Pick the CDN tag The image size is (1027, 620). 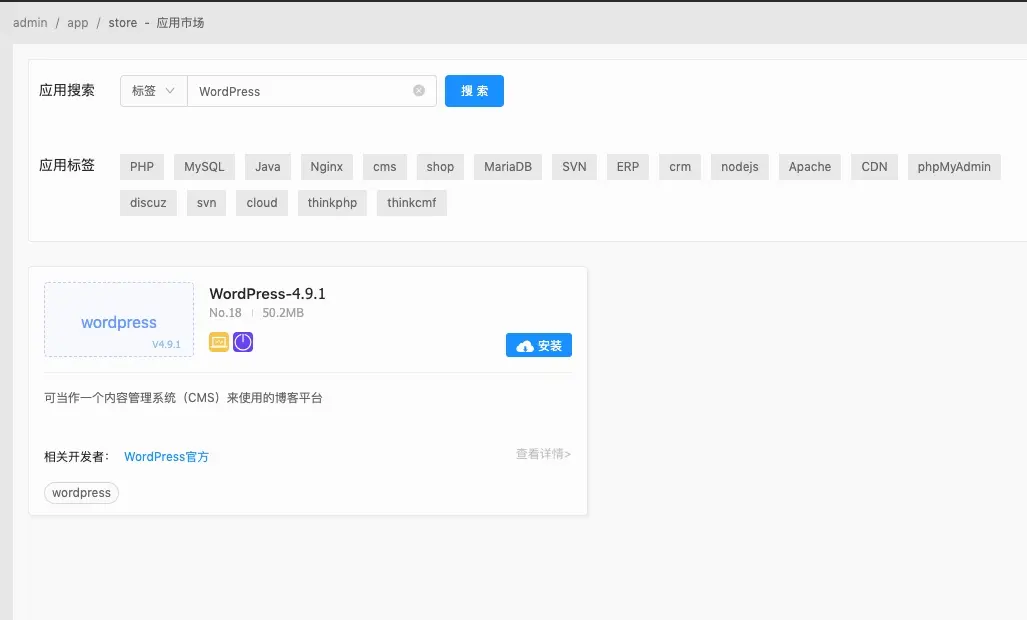(874, 167)
